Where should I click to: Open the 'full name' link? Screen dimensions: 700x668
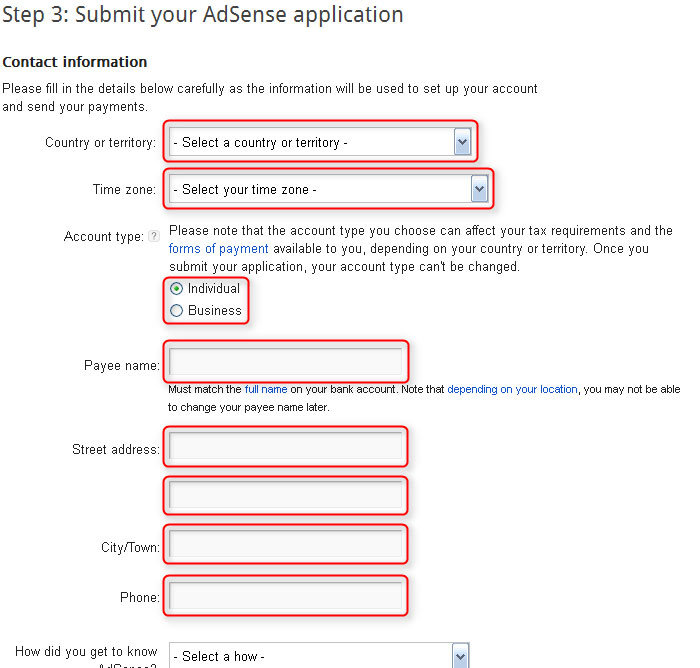pos(266,389)
